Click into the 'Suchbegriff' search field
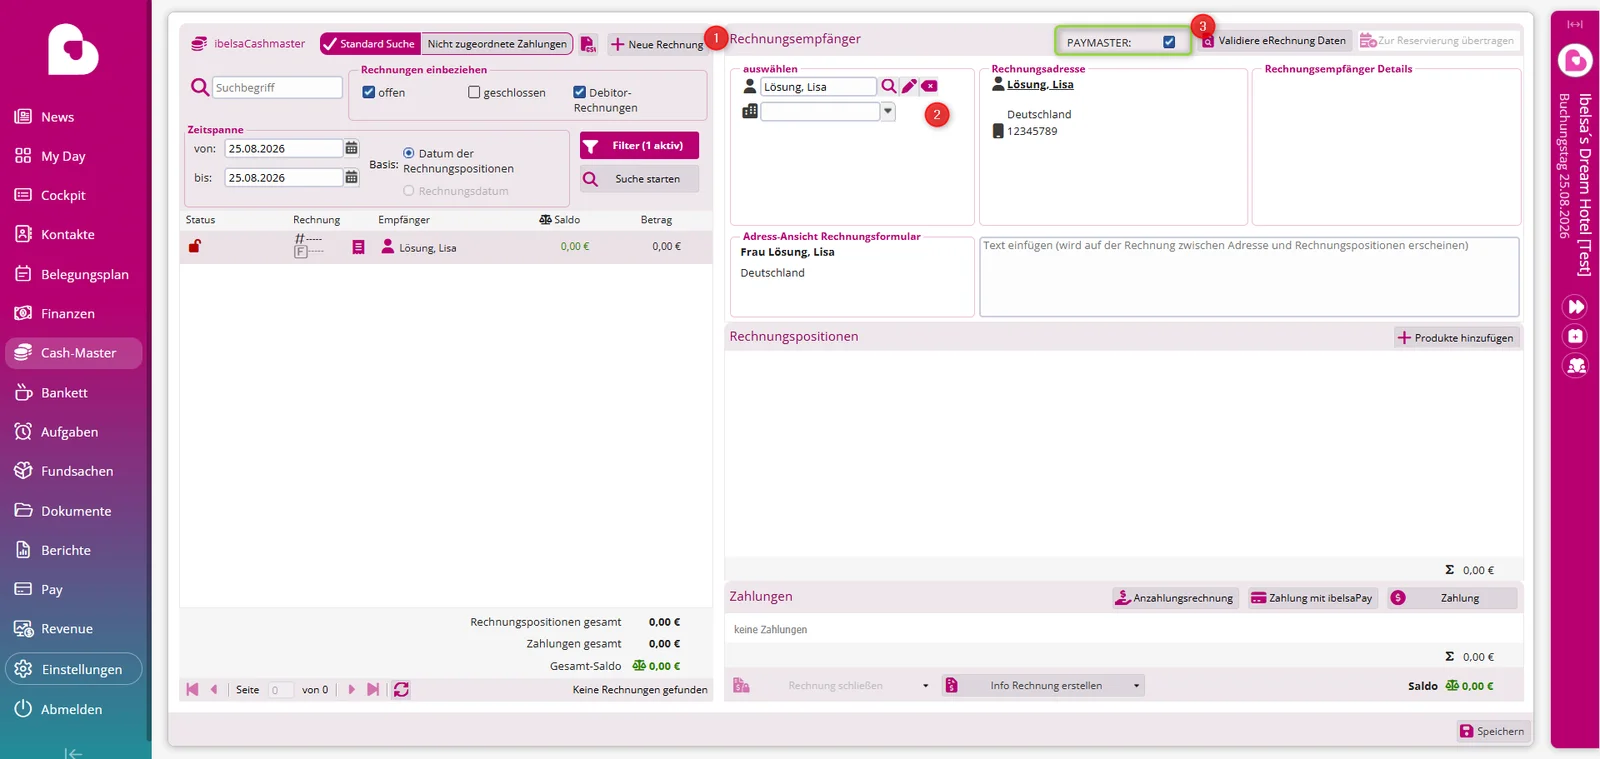 [x=277, y=87]
